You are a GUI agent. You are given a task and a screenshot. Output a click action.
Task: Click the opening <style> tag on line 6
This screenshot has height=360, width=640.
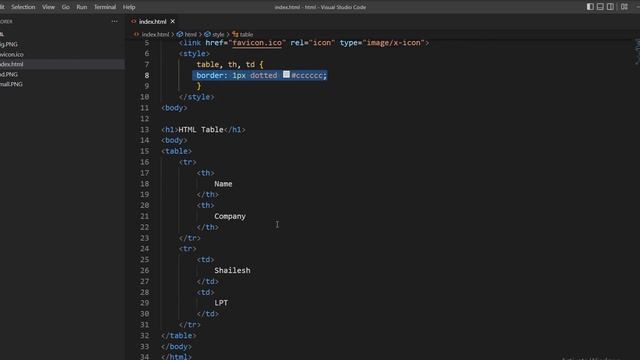click(194, 53)
